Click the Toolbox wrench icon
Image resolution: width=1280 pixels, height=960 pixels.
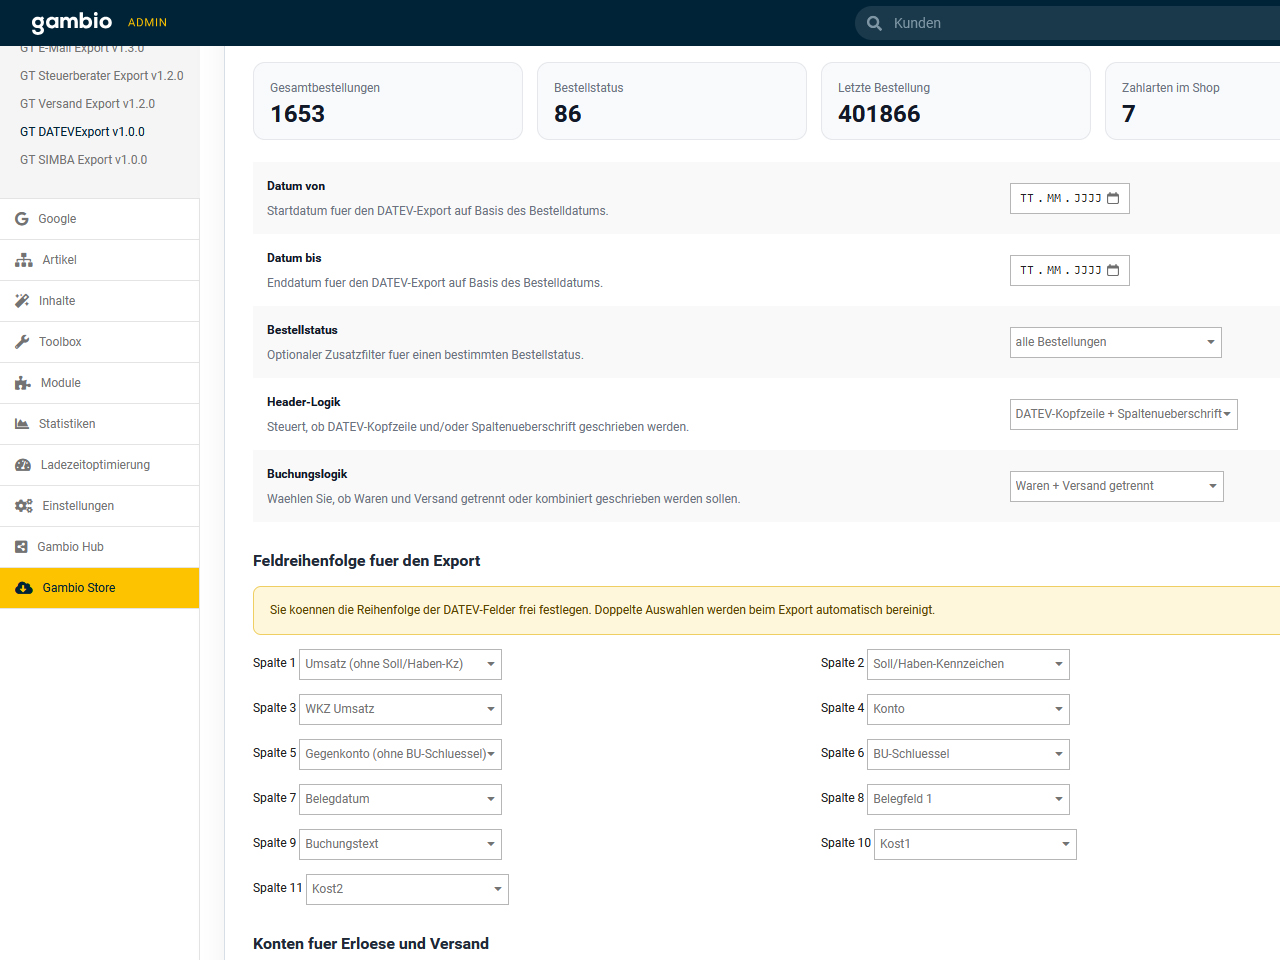click(22, 342)
